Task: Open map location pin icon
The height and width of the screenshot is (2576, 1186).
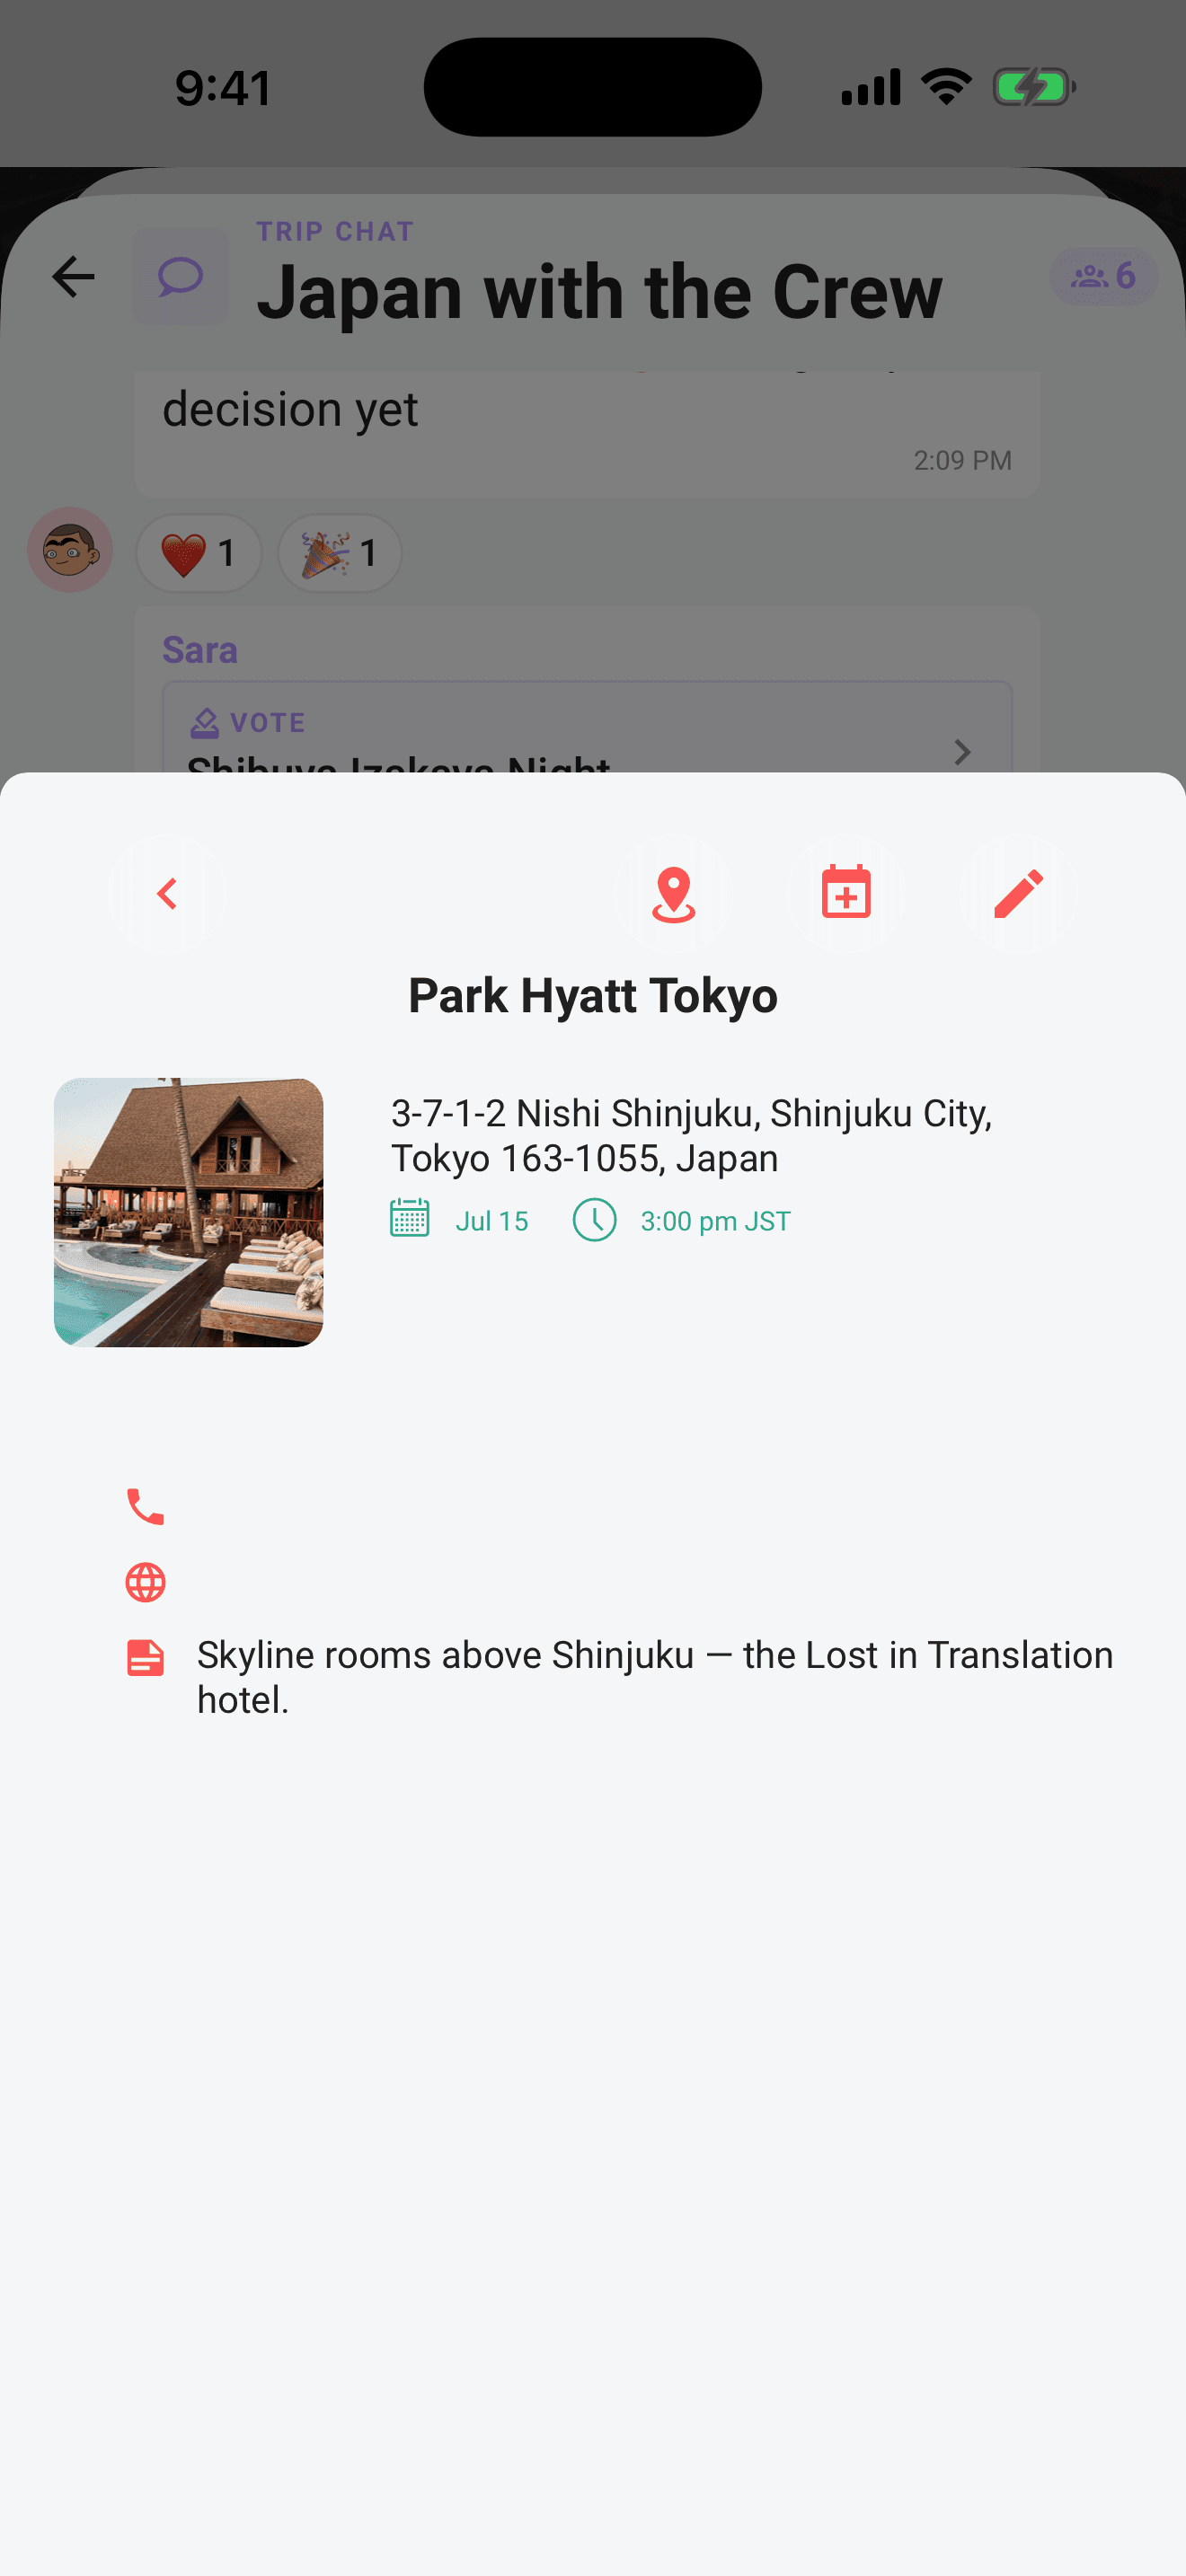Action: [673, 893]
